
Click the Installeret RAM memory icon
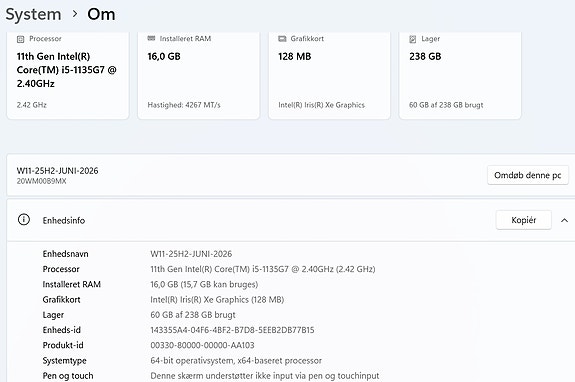click(151, 38)
